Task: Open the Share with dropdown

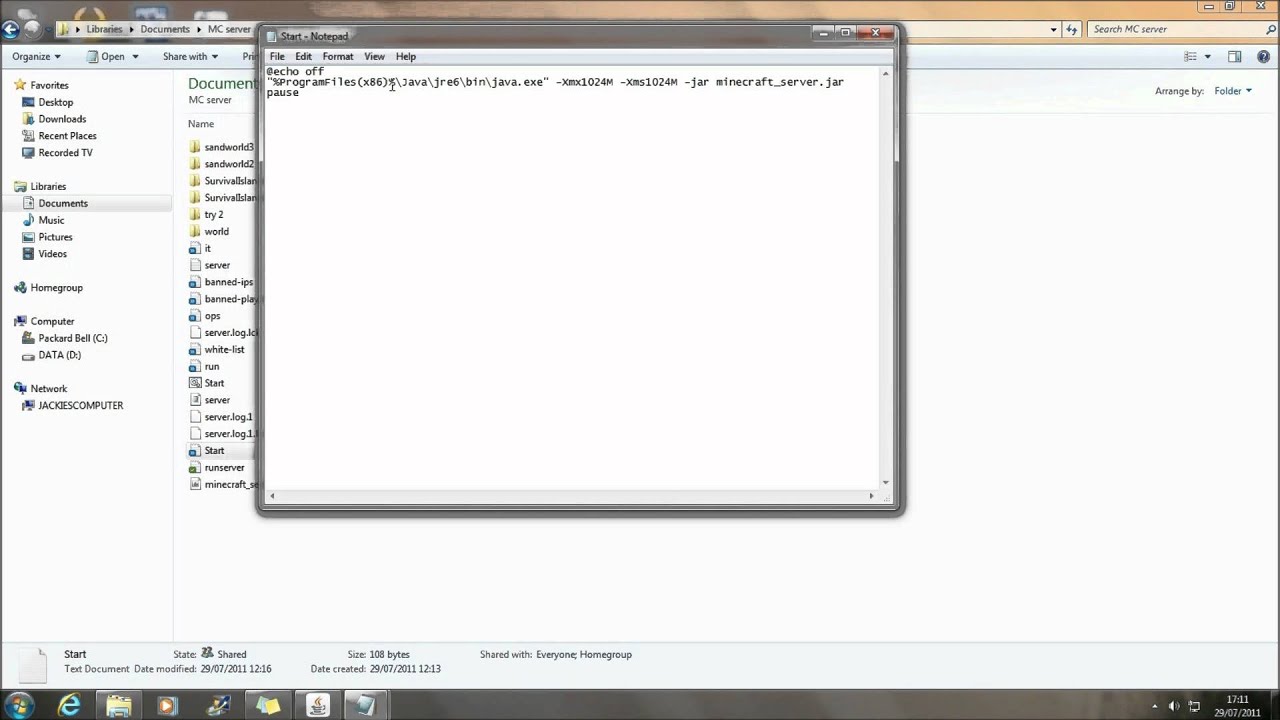Action: [190, 57]
